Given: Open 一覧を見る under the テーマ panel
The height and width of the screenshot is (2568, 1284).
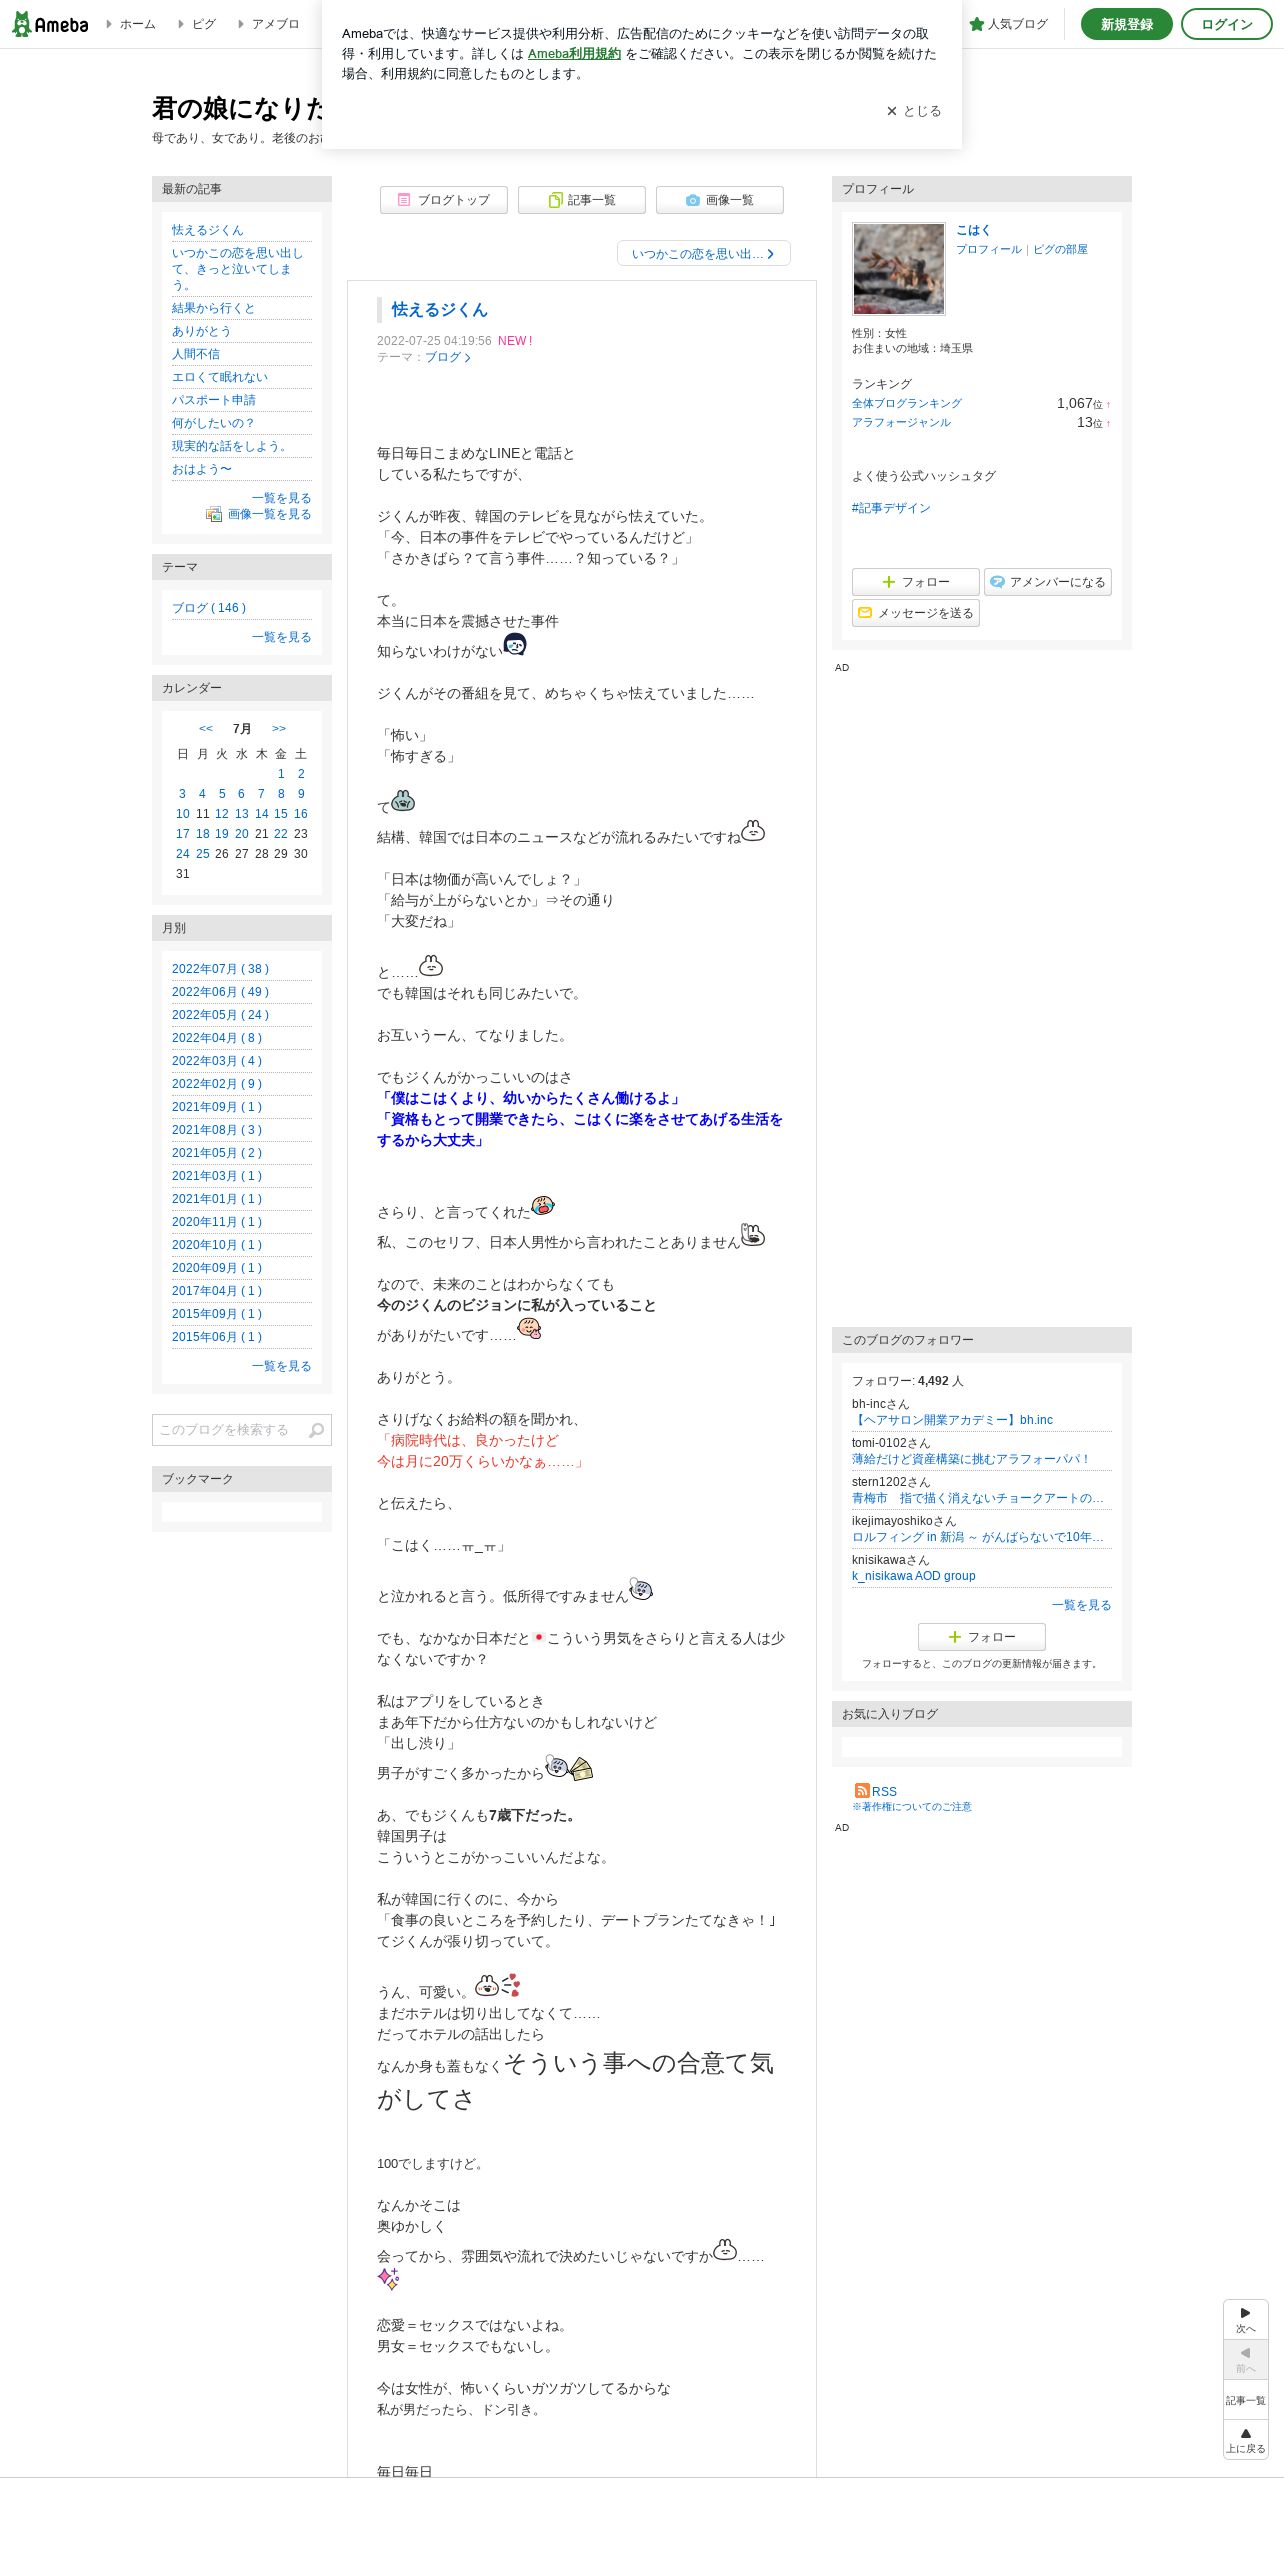Looking at the screenshot, I should pos(281,637).
